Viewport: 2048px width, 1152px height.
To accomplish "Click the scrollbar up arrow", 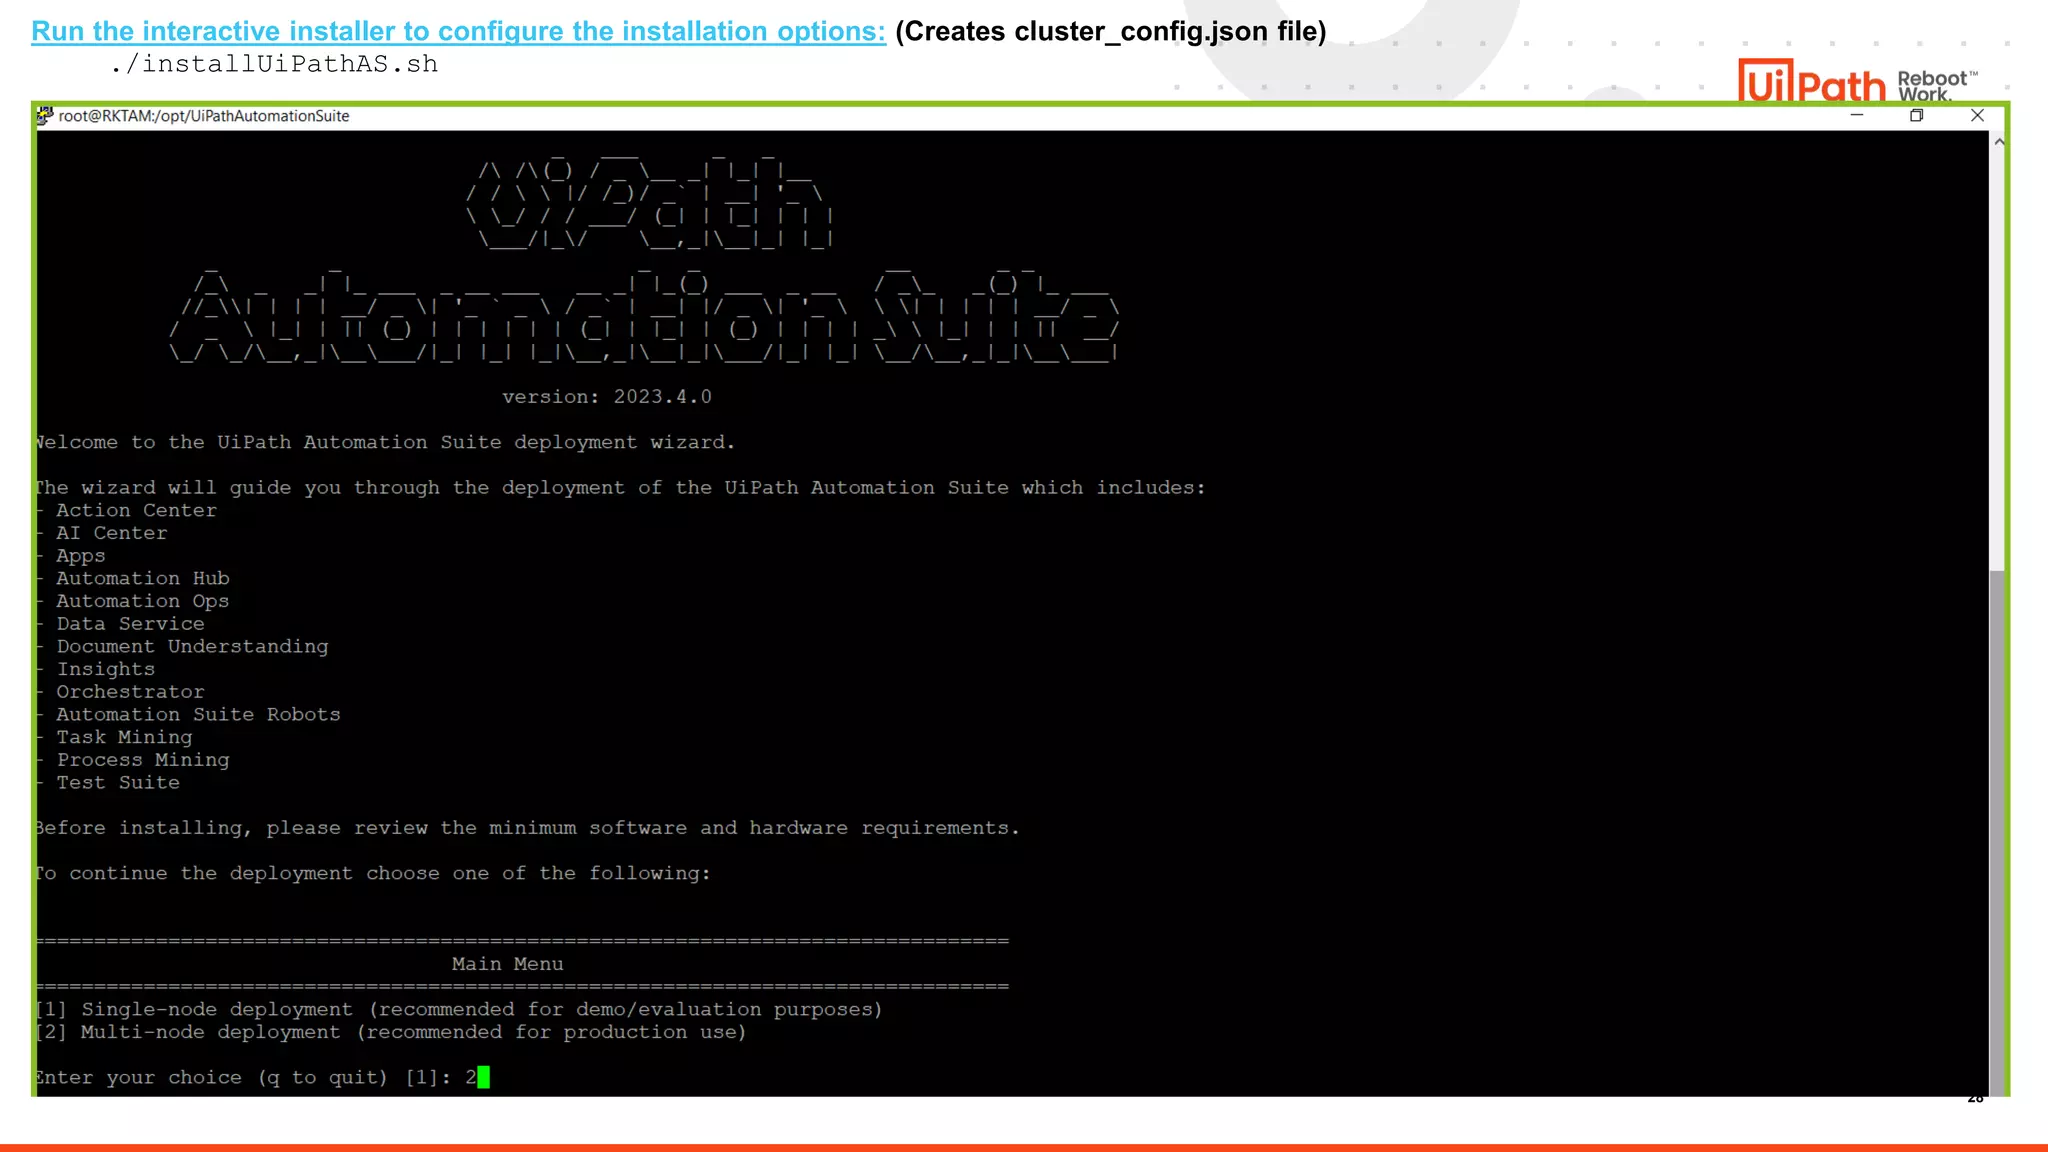I will click(x=1998, y=142).
